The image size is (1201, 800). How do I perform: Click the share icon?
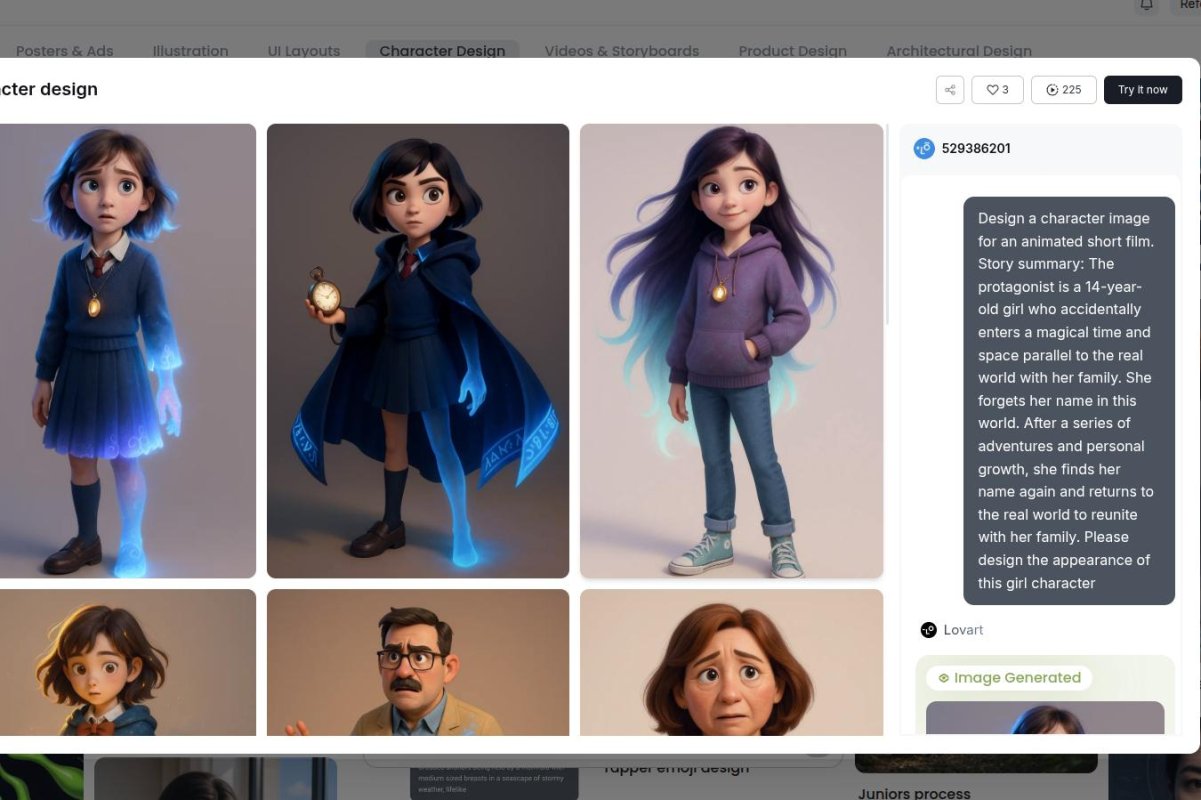pyautogui.click(x=948, y=89)
